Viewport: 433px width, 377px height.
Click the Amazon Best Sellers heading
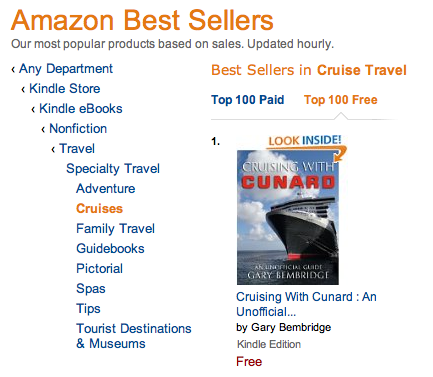142,20
